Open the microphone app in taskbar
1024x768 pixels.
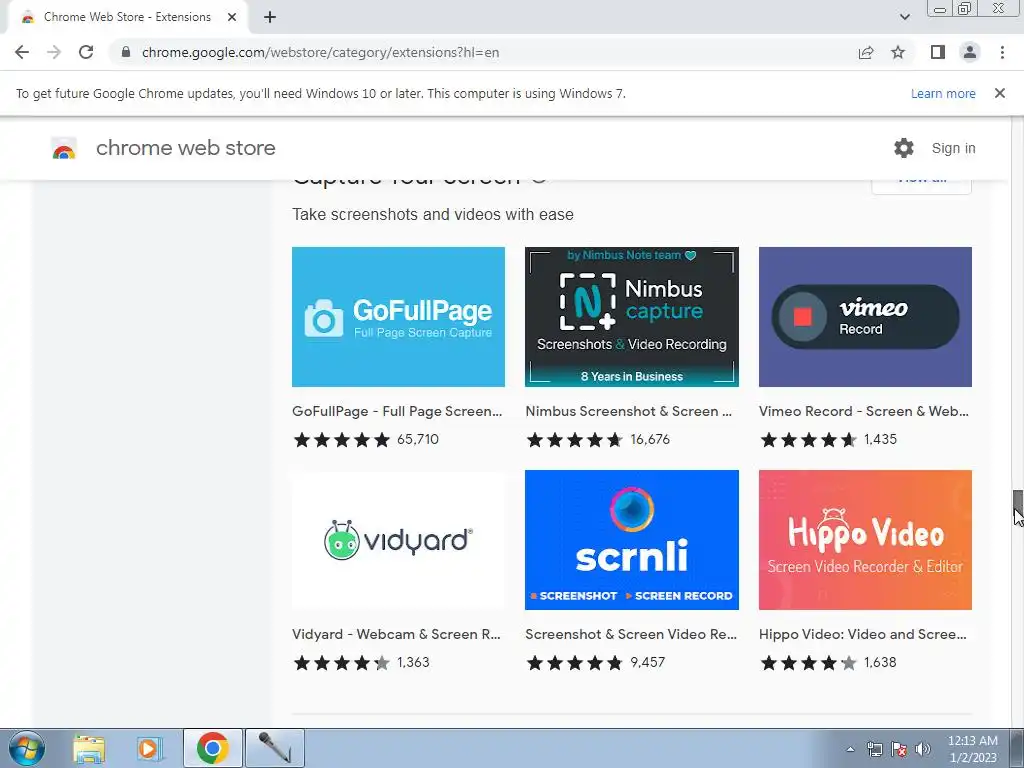click(274, 748)
